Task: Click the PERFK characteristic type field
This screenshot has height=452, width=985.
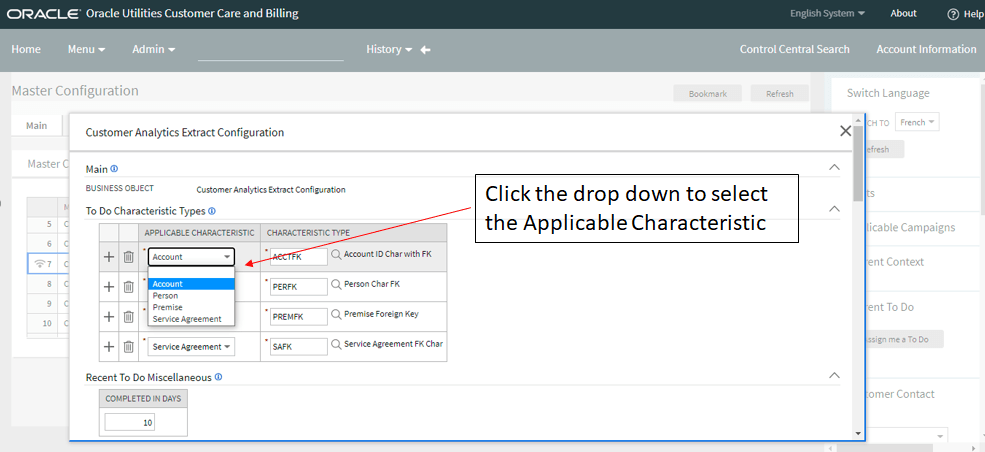Action: [298, 287]
